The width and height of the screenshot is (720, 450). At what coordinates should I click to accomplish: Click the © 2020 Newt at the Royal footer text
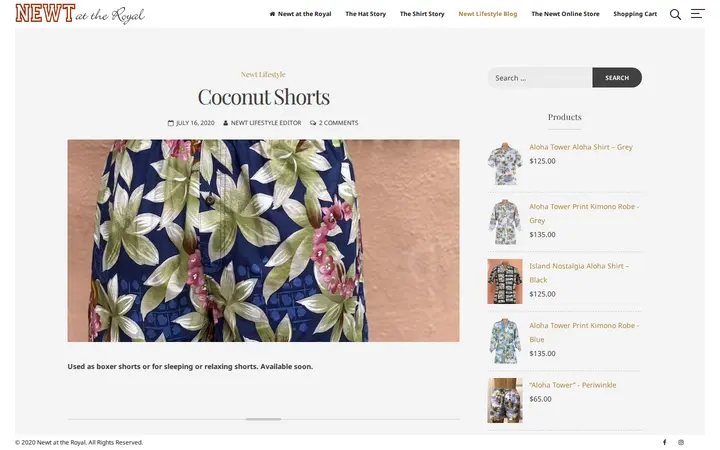coord(79,442)
